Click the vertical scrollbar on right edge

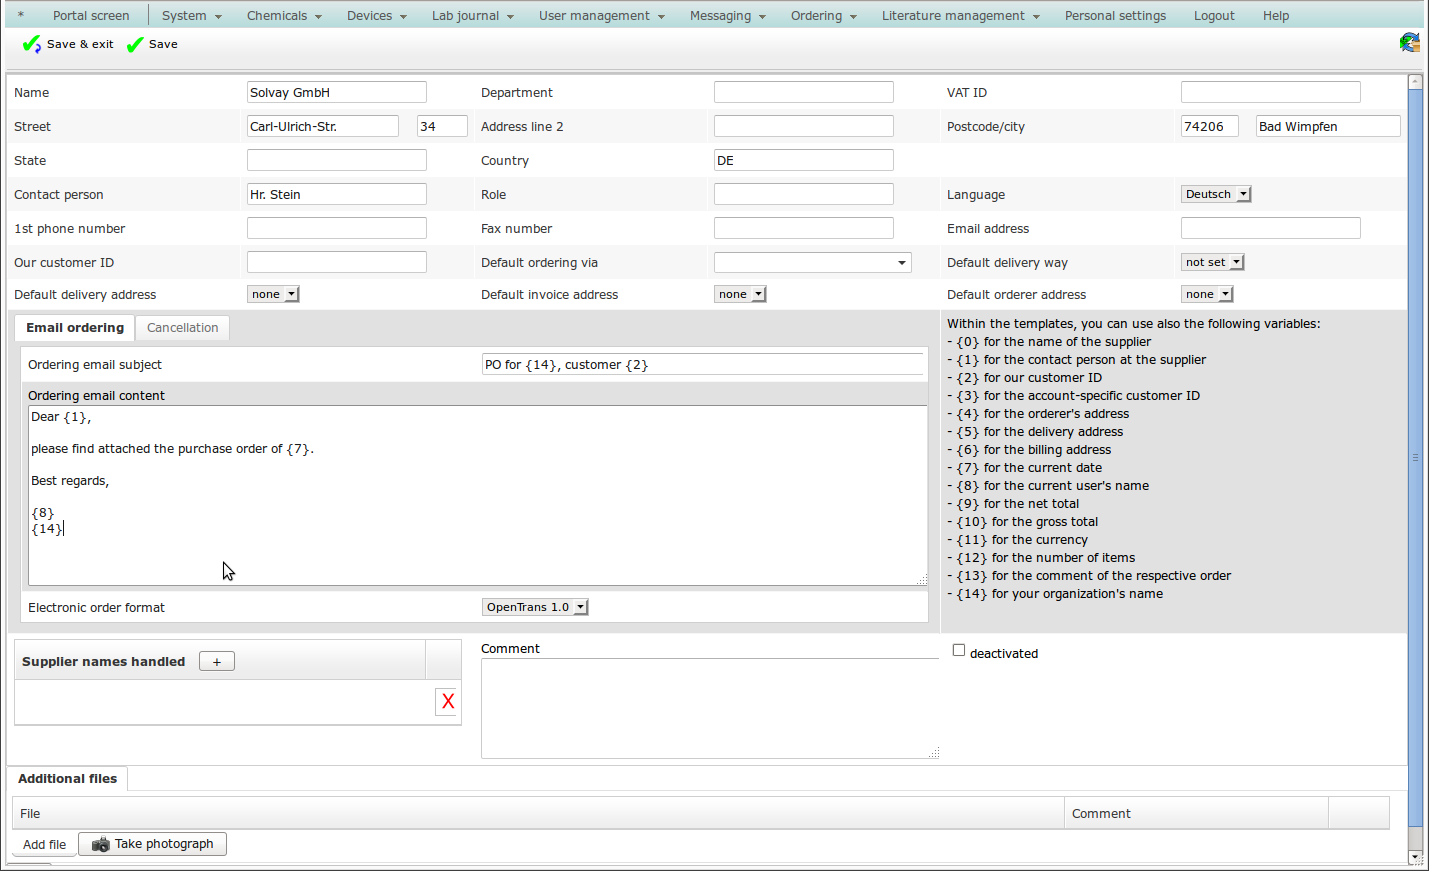tap(1415, 457)
